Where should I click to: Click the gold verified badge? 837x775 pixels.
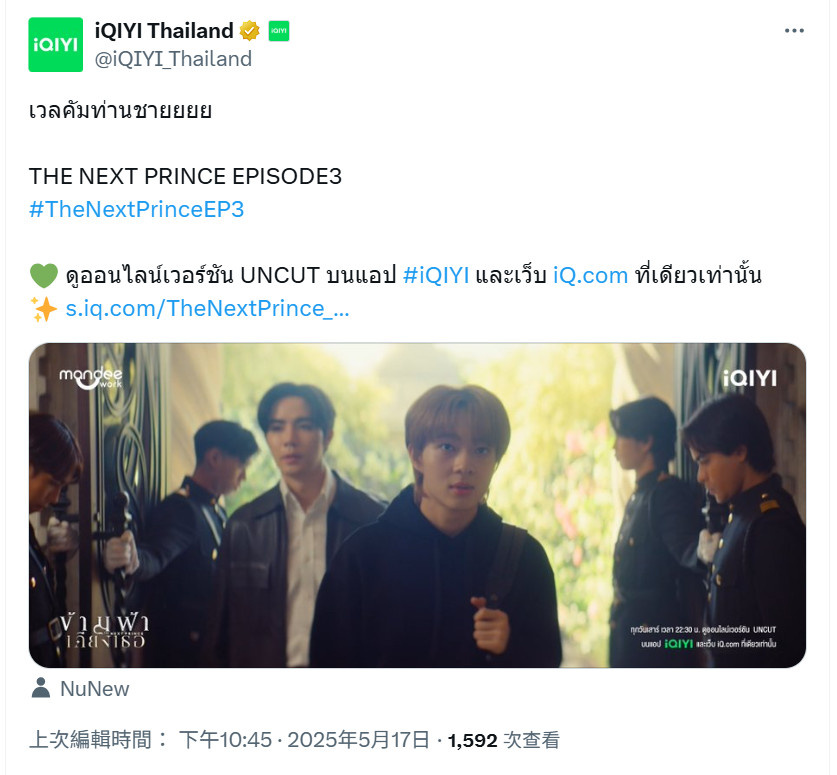pos(249,31)
